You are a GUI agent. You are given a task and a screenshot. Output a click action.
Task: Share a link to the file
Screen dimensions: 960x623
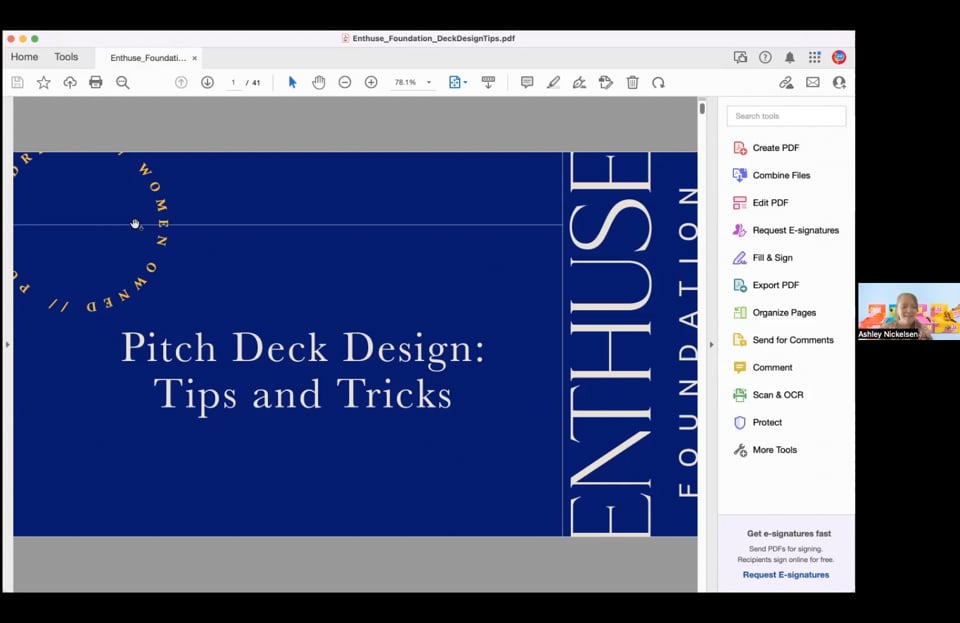pos(786,83)
